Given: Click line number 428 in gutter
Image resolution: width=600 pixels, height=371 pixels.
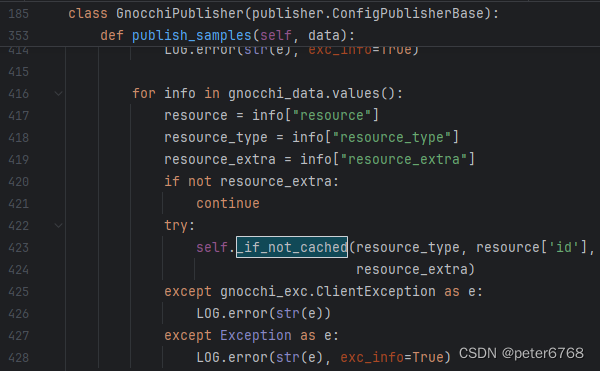Looking at the screenshot, I should click(19, 358).
